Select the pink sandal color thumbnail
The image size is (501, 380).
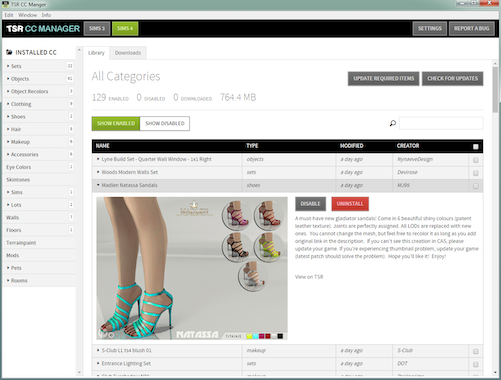click(x=236, y=215)
